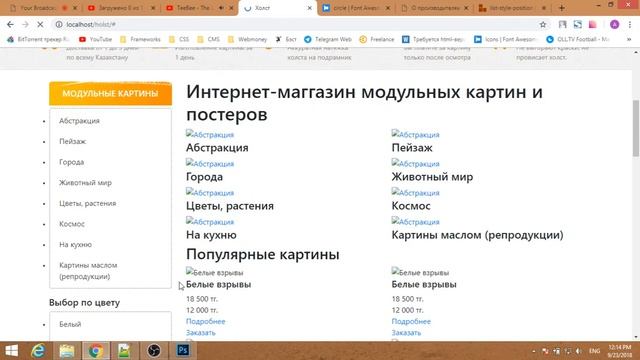Screen dimensions: 640x360
Task: Switch to the Your Broadcast tab
Action: [43, 8]
